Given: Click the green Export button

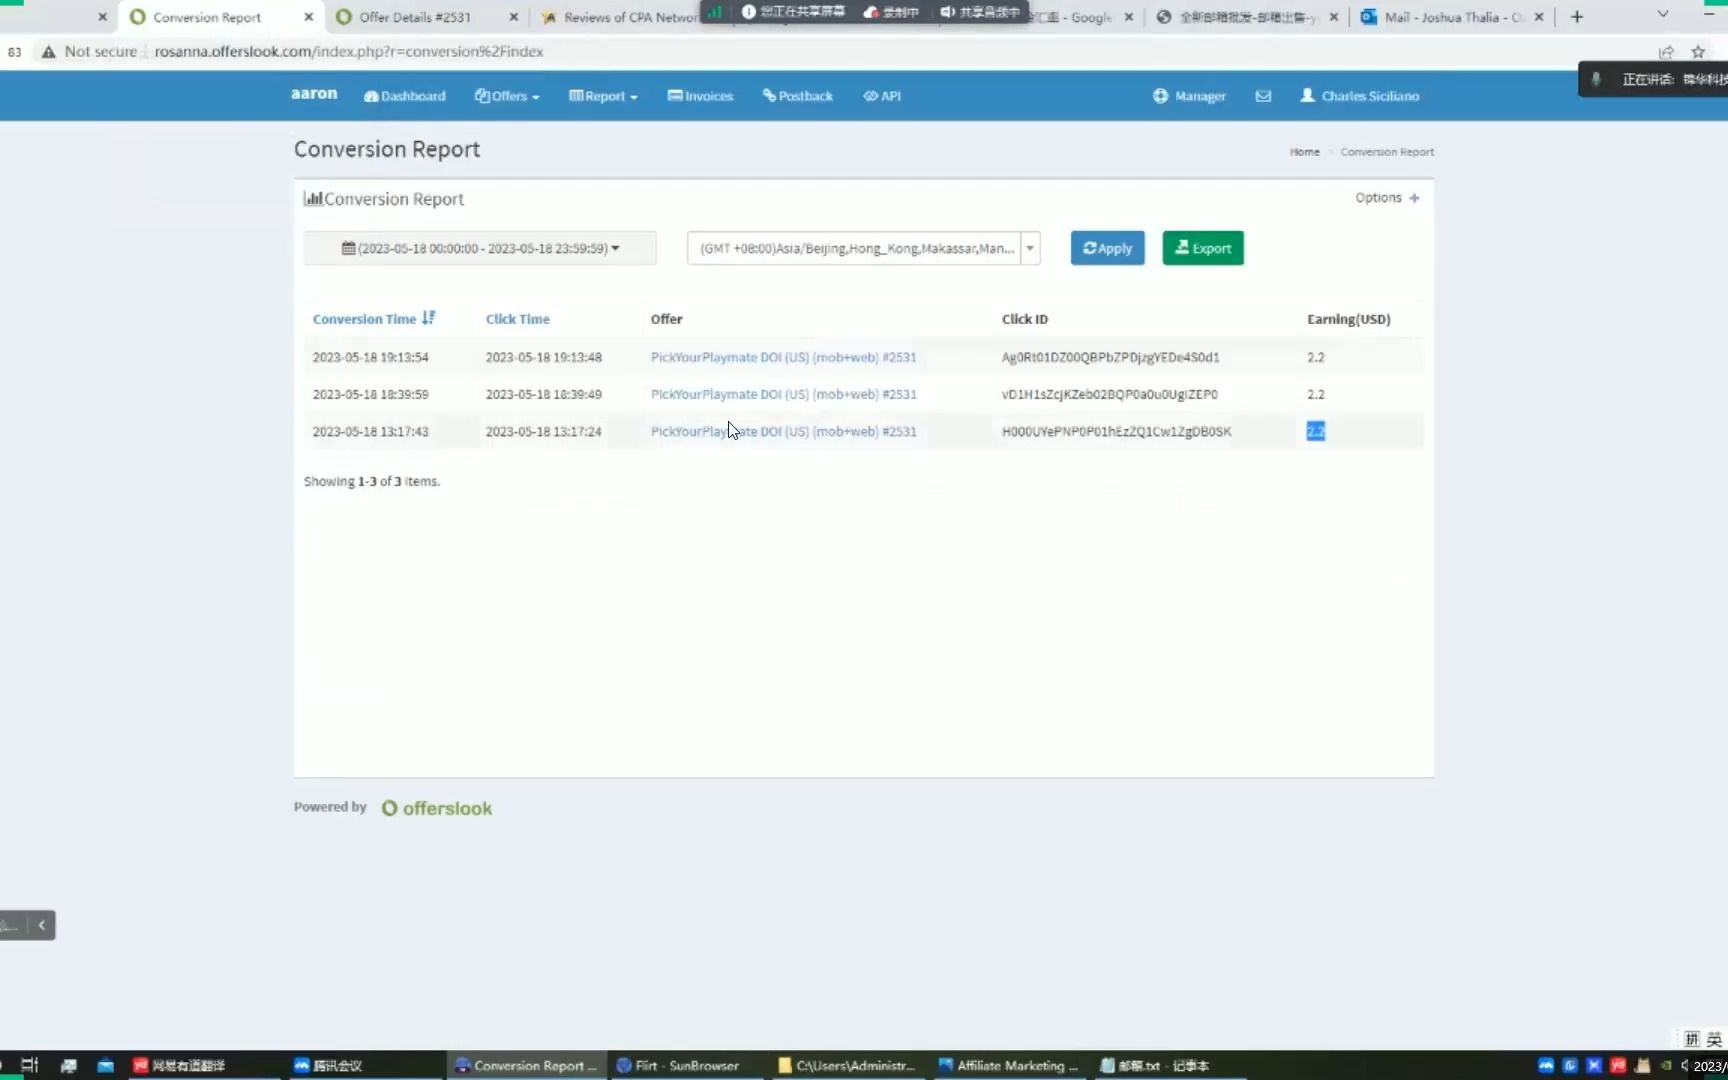Looking at the screenshot, I should click(x=1203, y=248).
